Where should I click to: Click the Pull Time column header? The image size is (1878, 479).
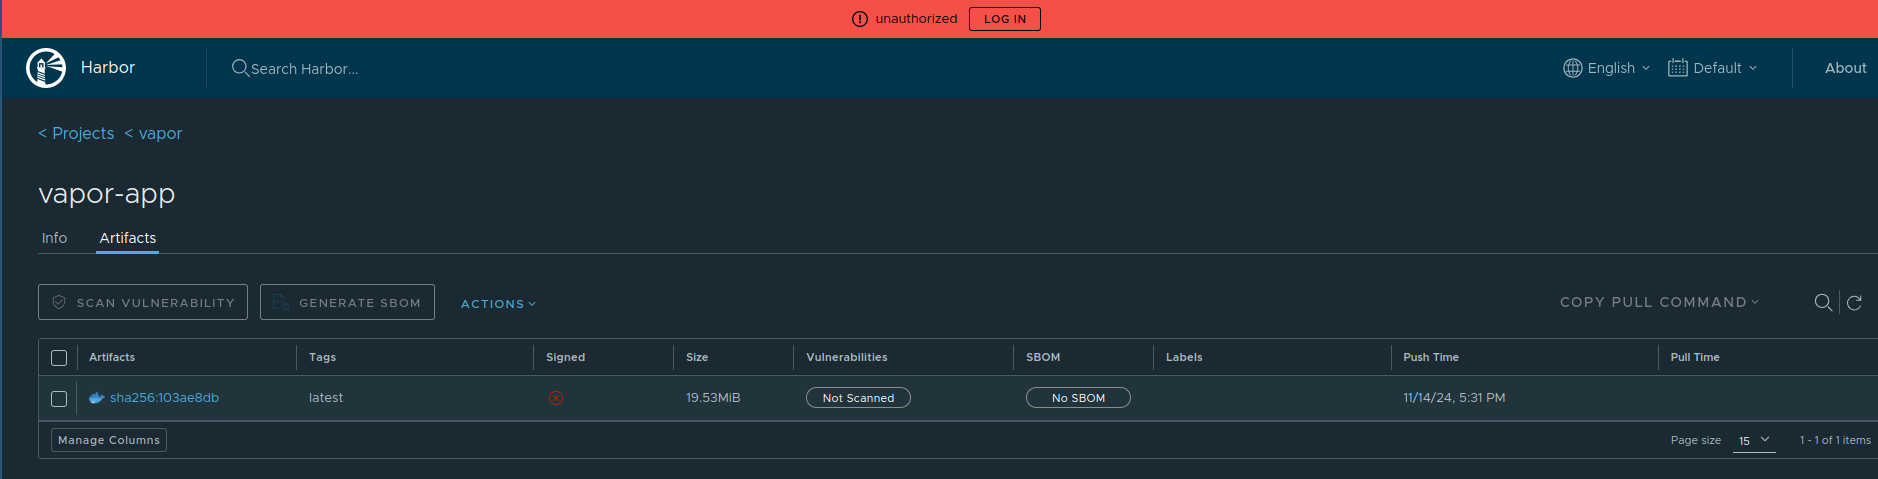(x=1695, y=357)
